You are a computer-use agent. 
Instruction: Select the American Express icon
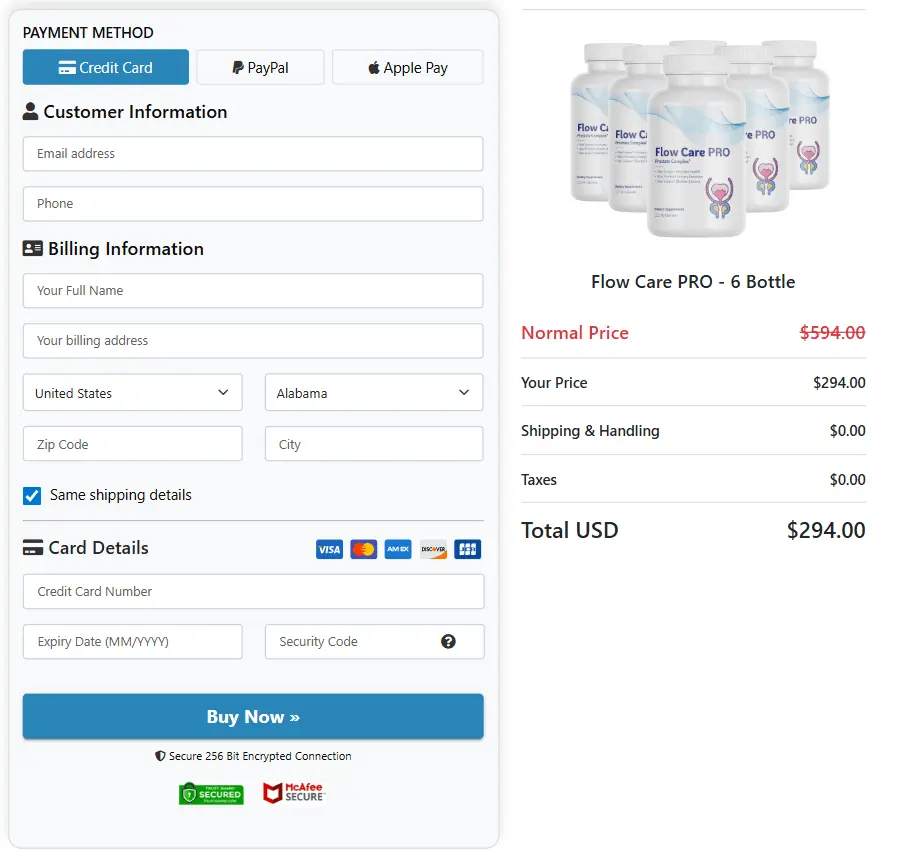[x=397, y=549]
